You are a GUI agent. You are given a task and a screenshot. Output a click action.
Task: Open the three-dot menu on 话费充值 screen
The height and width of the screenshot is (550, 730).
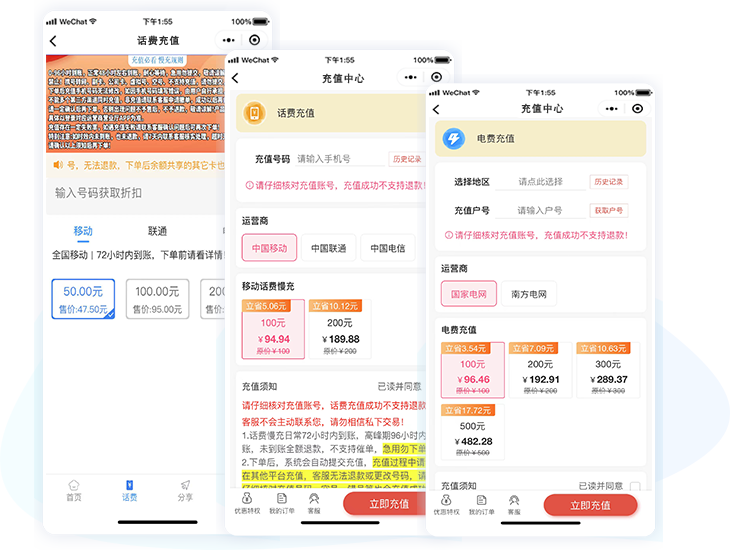[229, 40]
